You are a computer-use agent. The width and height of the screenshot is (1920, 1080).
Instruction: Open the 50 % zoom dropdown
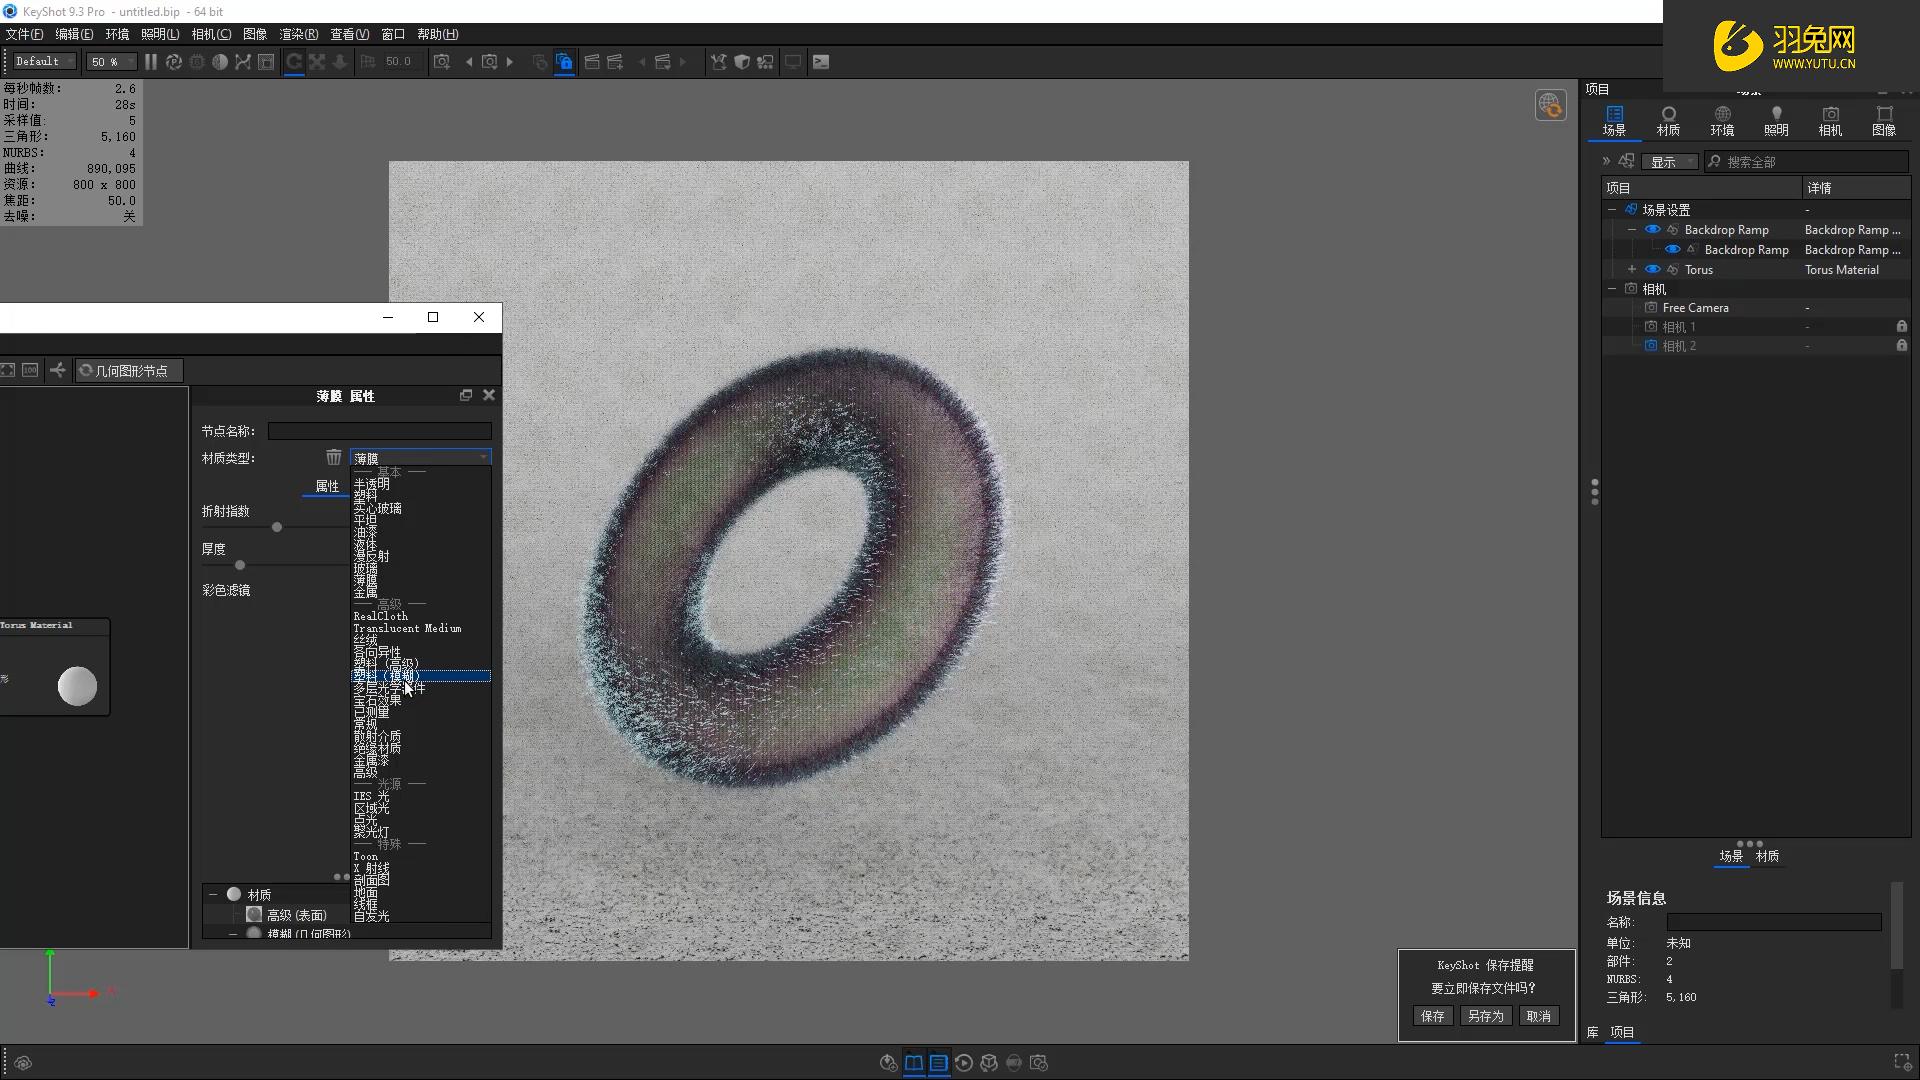111,62
